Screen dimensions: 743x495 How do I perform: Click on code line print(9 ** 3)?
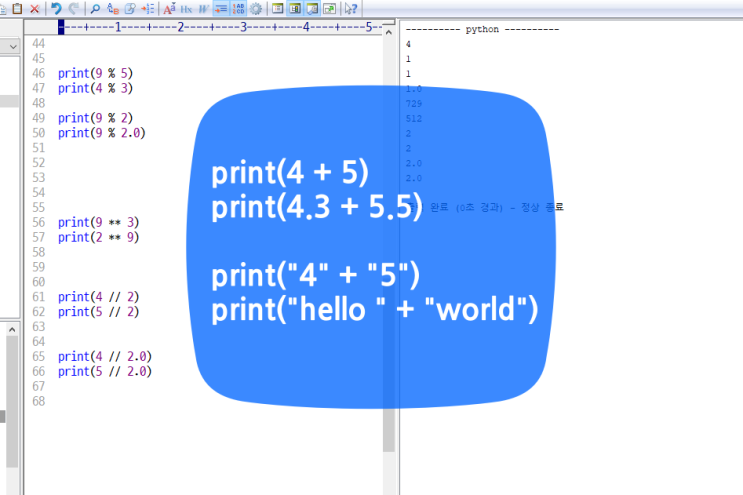[x=98, y=222]
